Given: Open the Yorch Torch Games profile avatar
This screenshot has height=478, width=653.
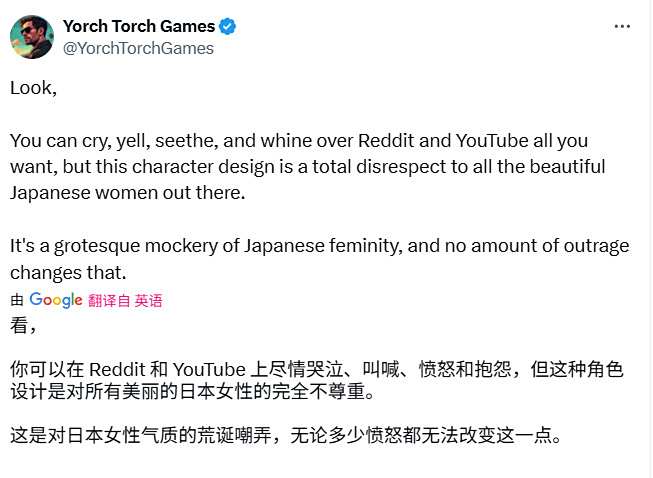Looking at the screenshot, I should [x=32, y=37].
